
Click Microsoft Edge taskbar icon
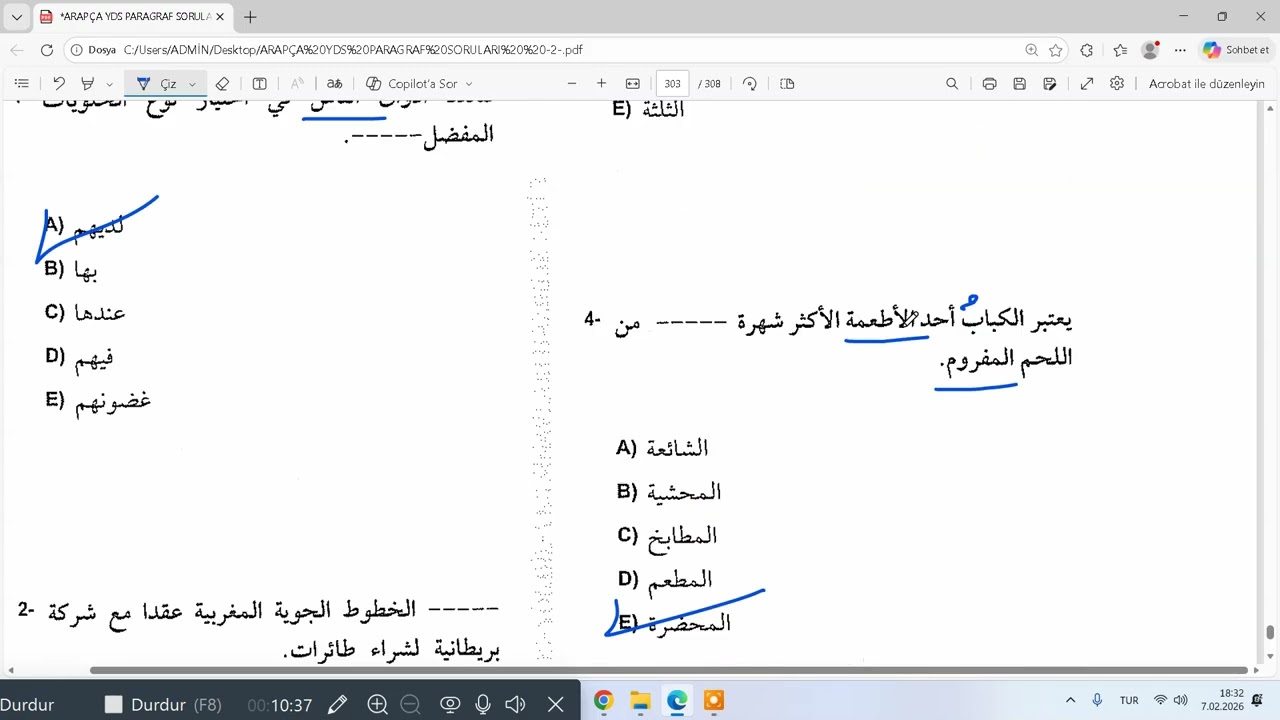pos(677,701)
